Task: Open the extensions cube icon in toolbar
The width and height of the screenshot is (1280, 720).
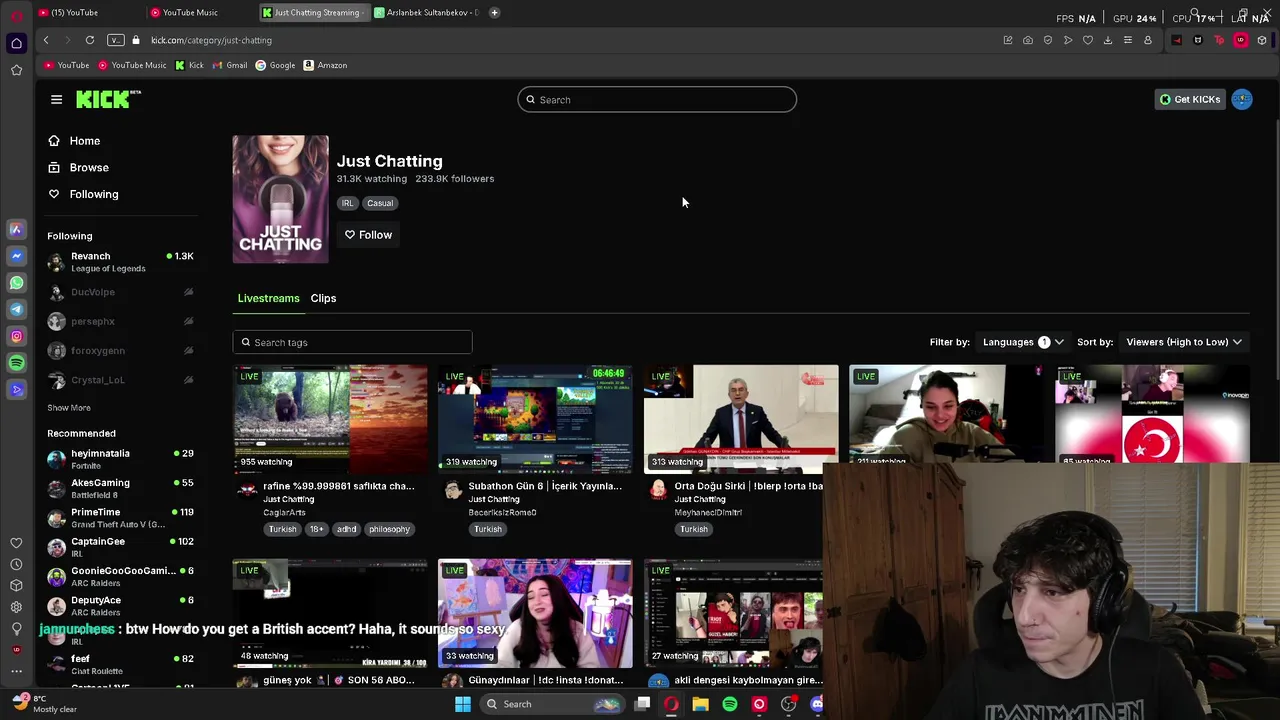Action: click(1262, 40)
